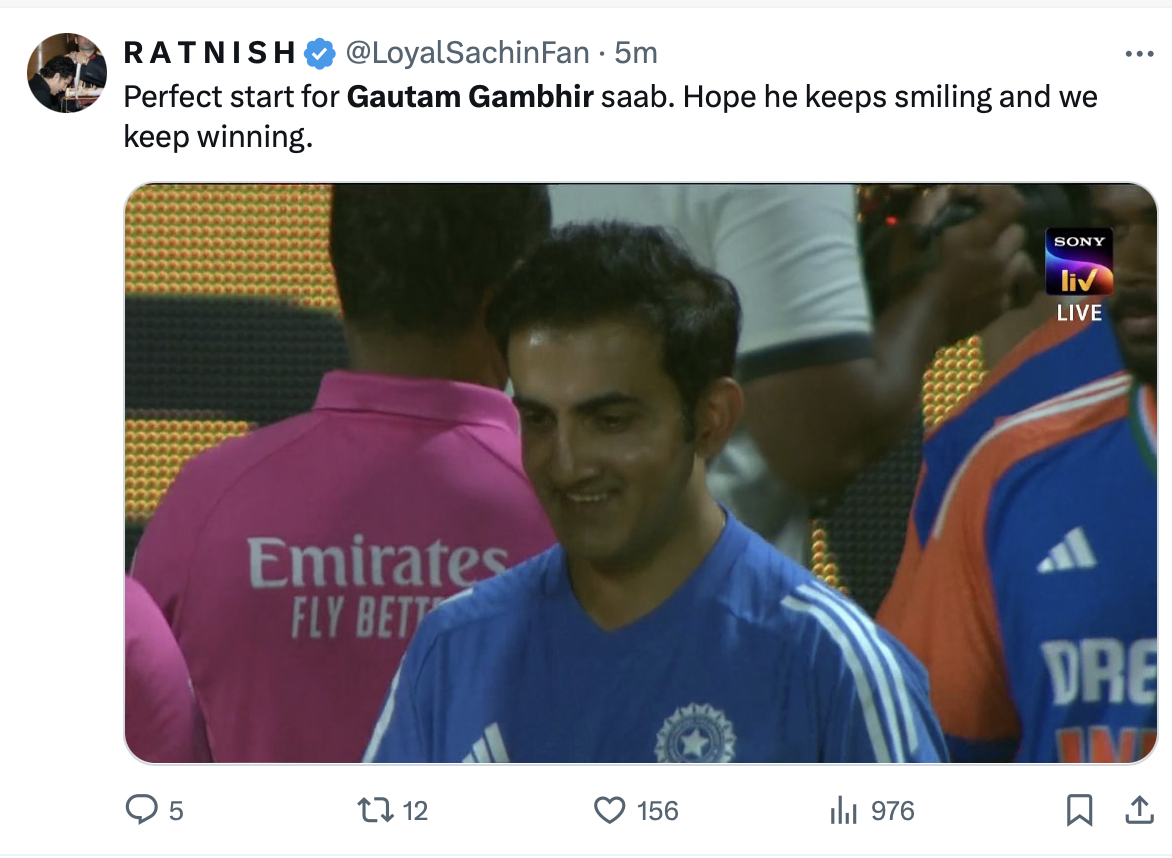
Task: Click the 5m timestamp
Action: 636,53
